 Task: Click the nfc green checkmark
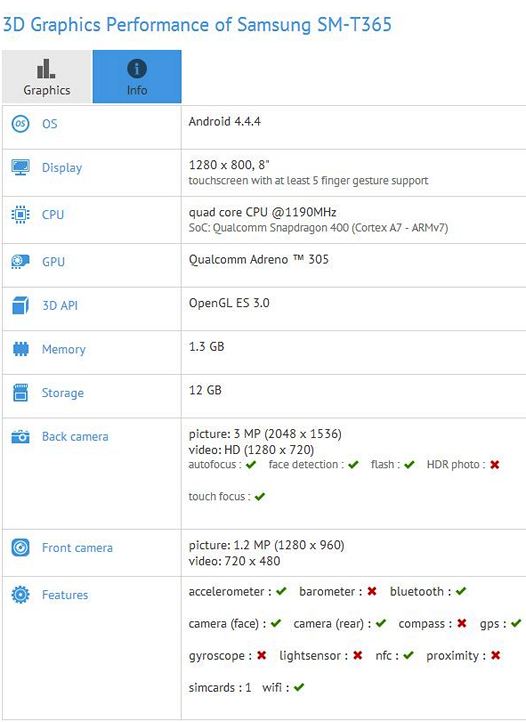point(409,655)
